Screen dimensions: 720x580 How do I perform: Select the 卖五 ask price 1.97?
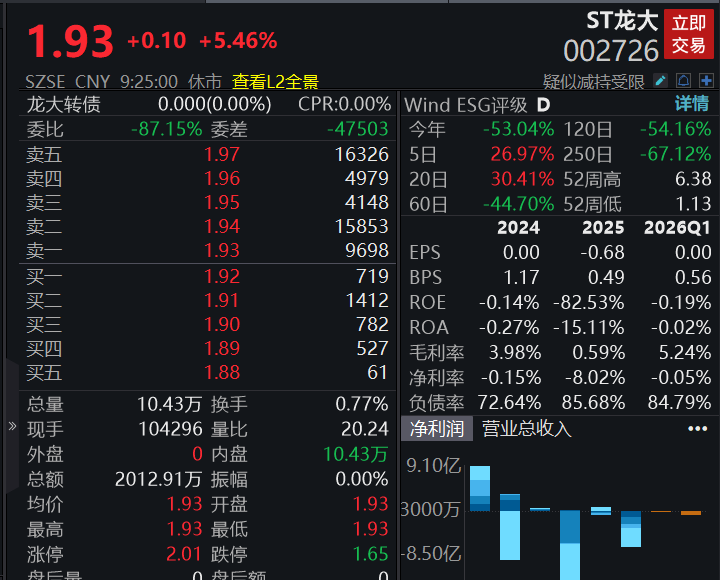[222, 154]
